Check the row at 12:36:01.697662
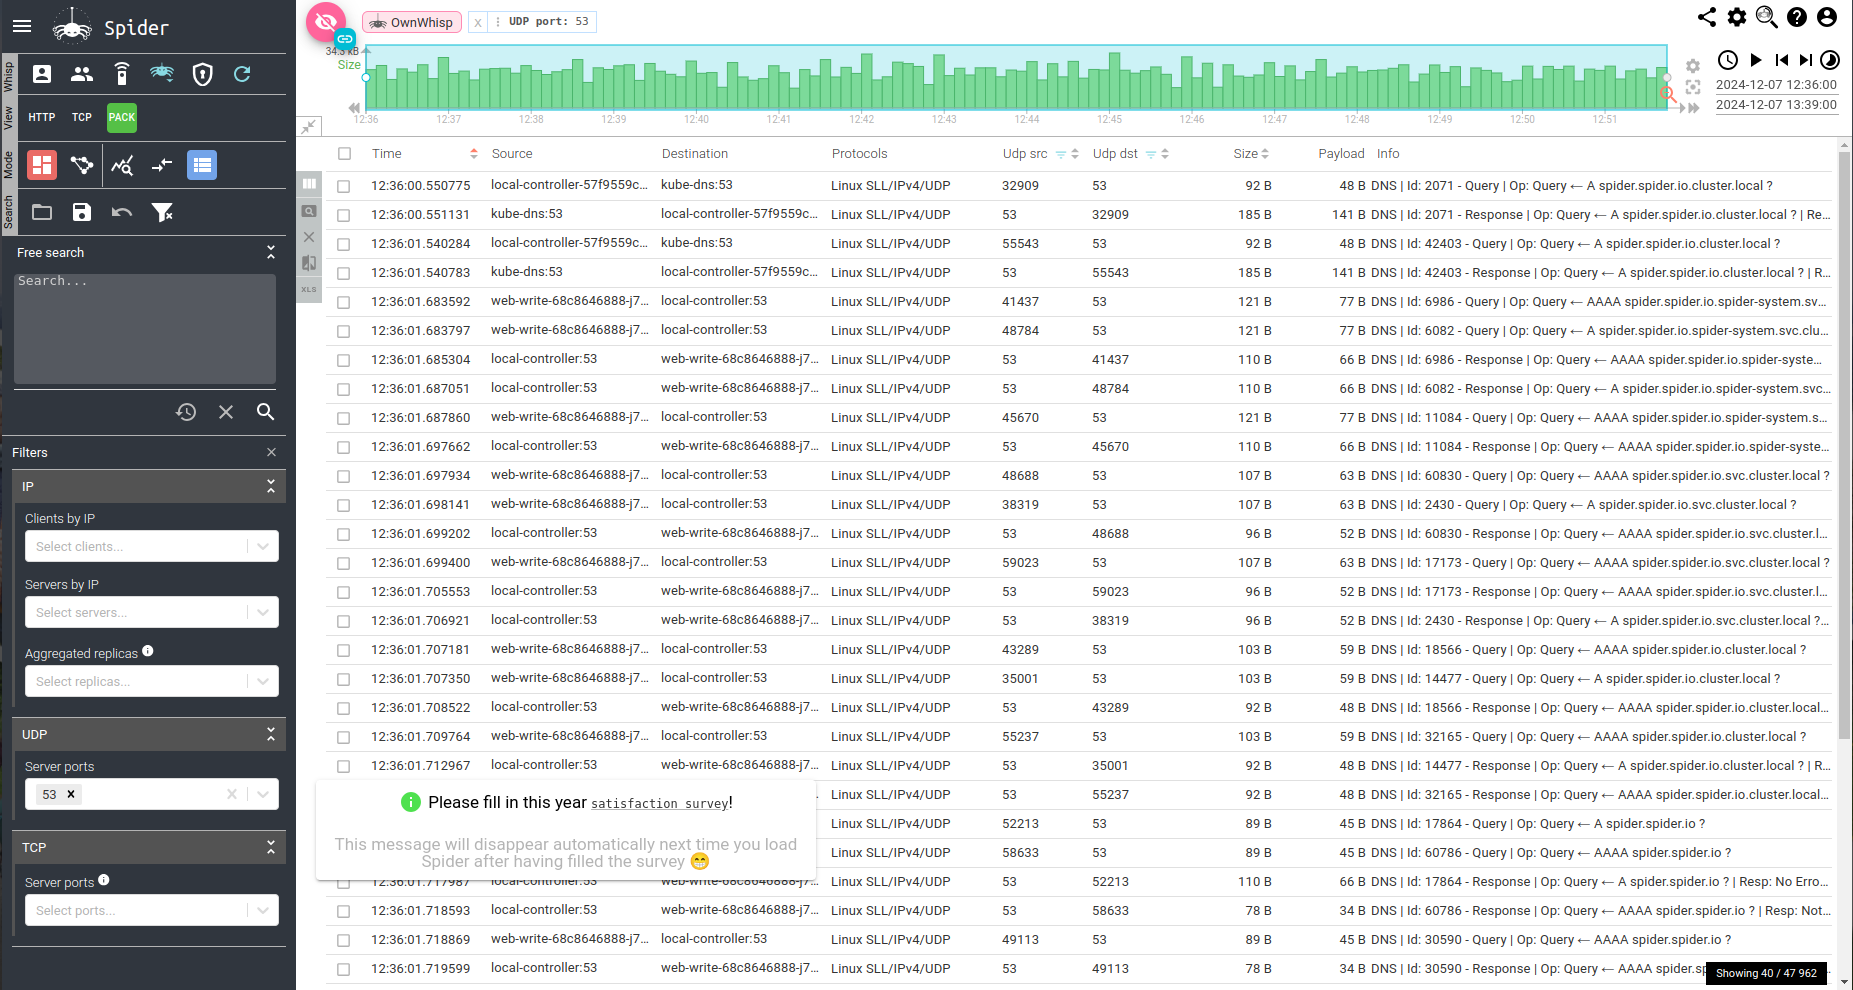 point(344,447)
